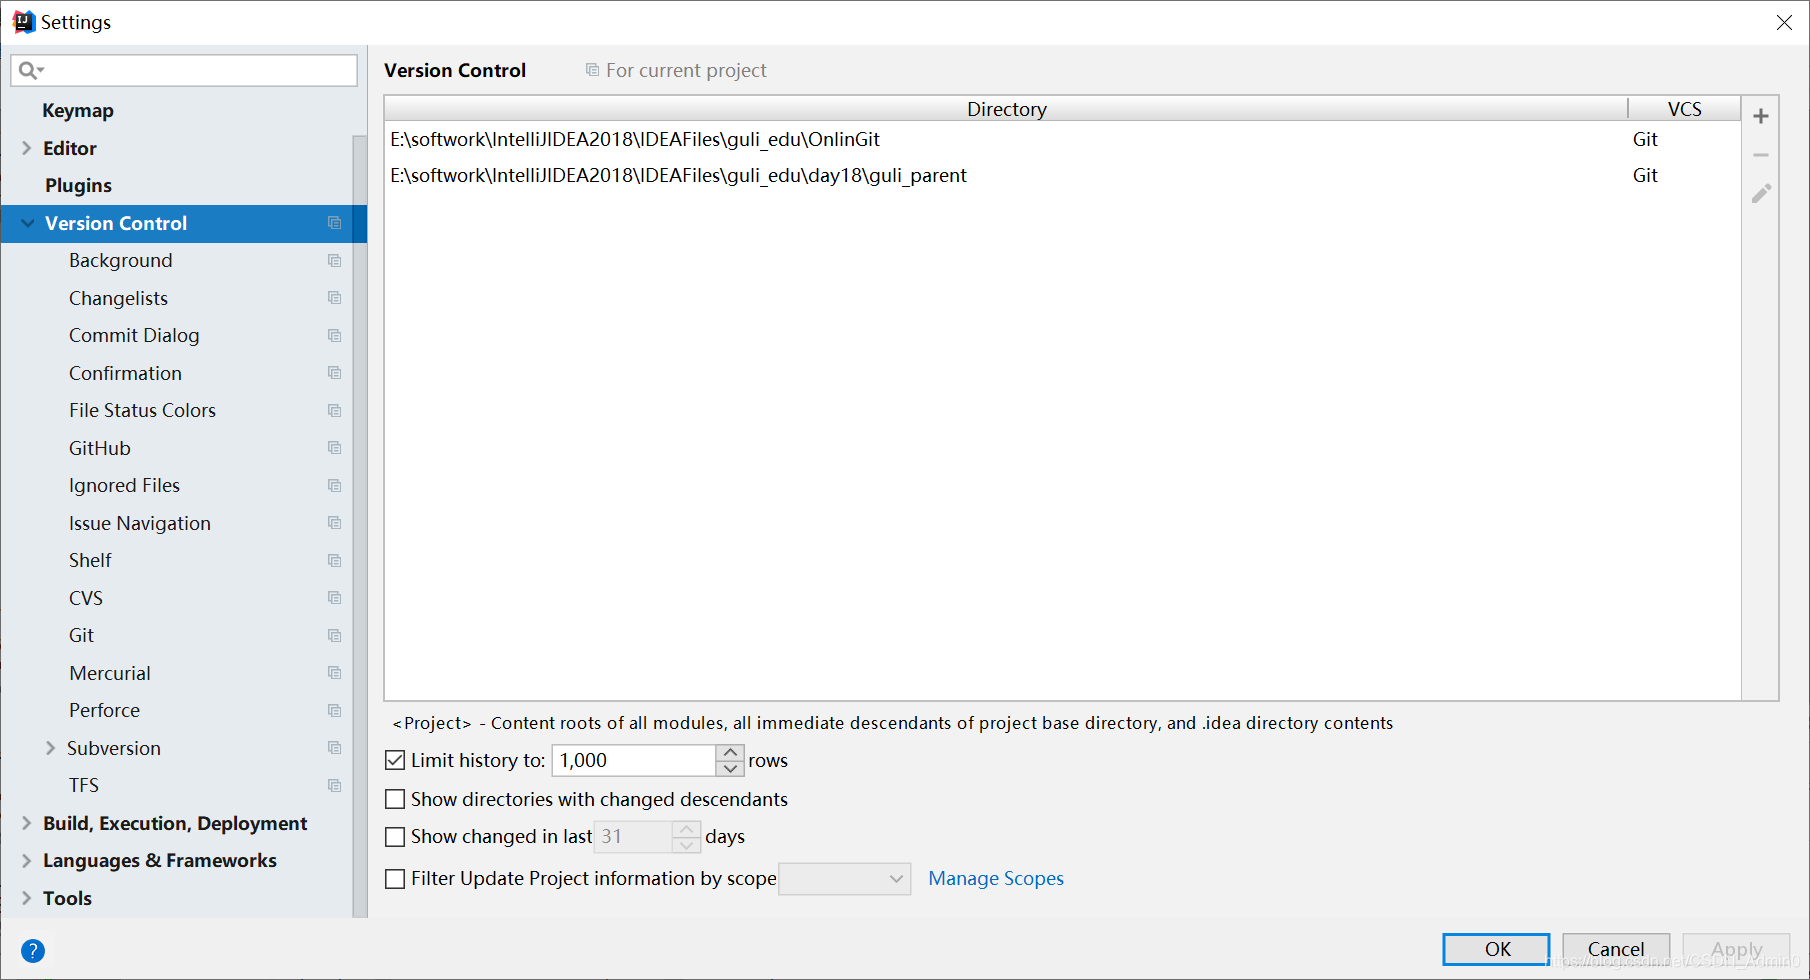Image resolution: width=1810 pixels, height=980 pixels.
Task: Expand Languages & Frameworks section
Action: coord(26,860)
